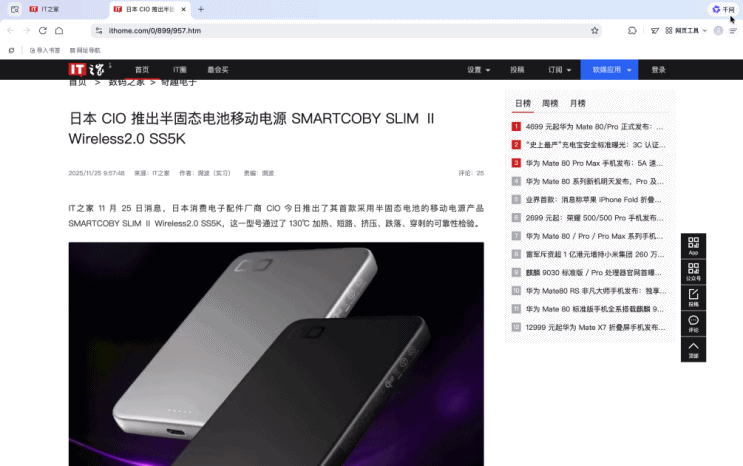
Task: Go to 首页 in the site navigation
Action: click(x=142, y=70)
